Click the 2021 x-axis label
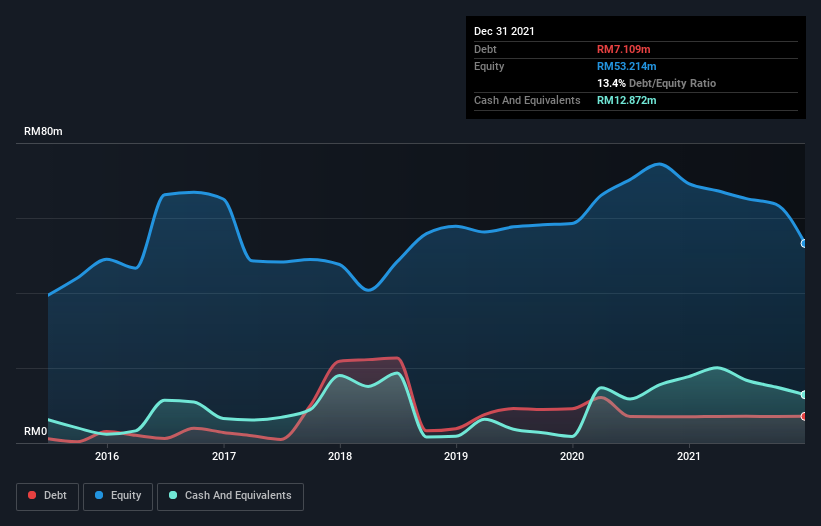The width and height of the screenshot is (821, 526). [689, 456]
